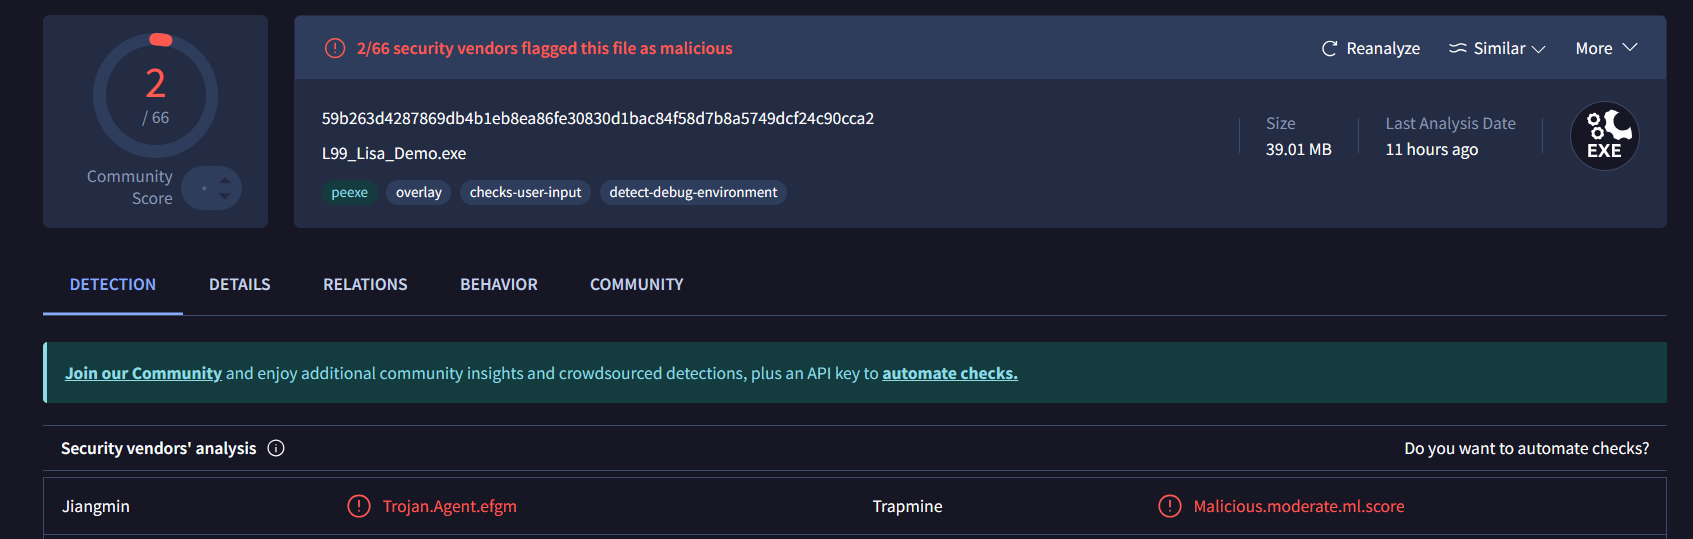The image size is (1693, 539).
Task: Switch to the DETAILS tab
Action: pyautogui.click(x=239, y=284)
